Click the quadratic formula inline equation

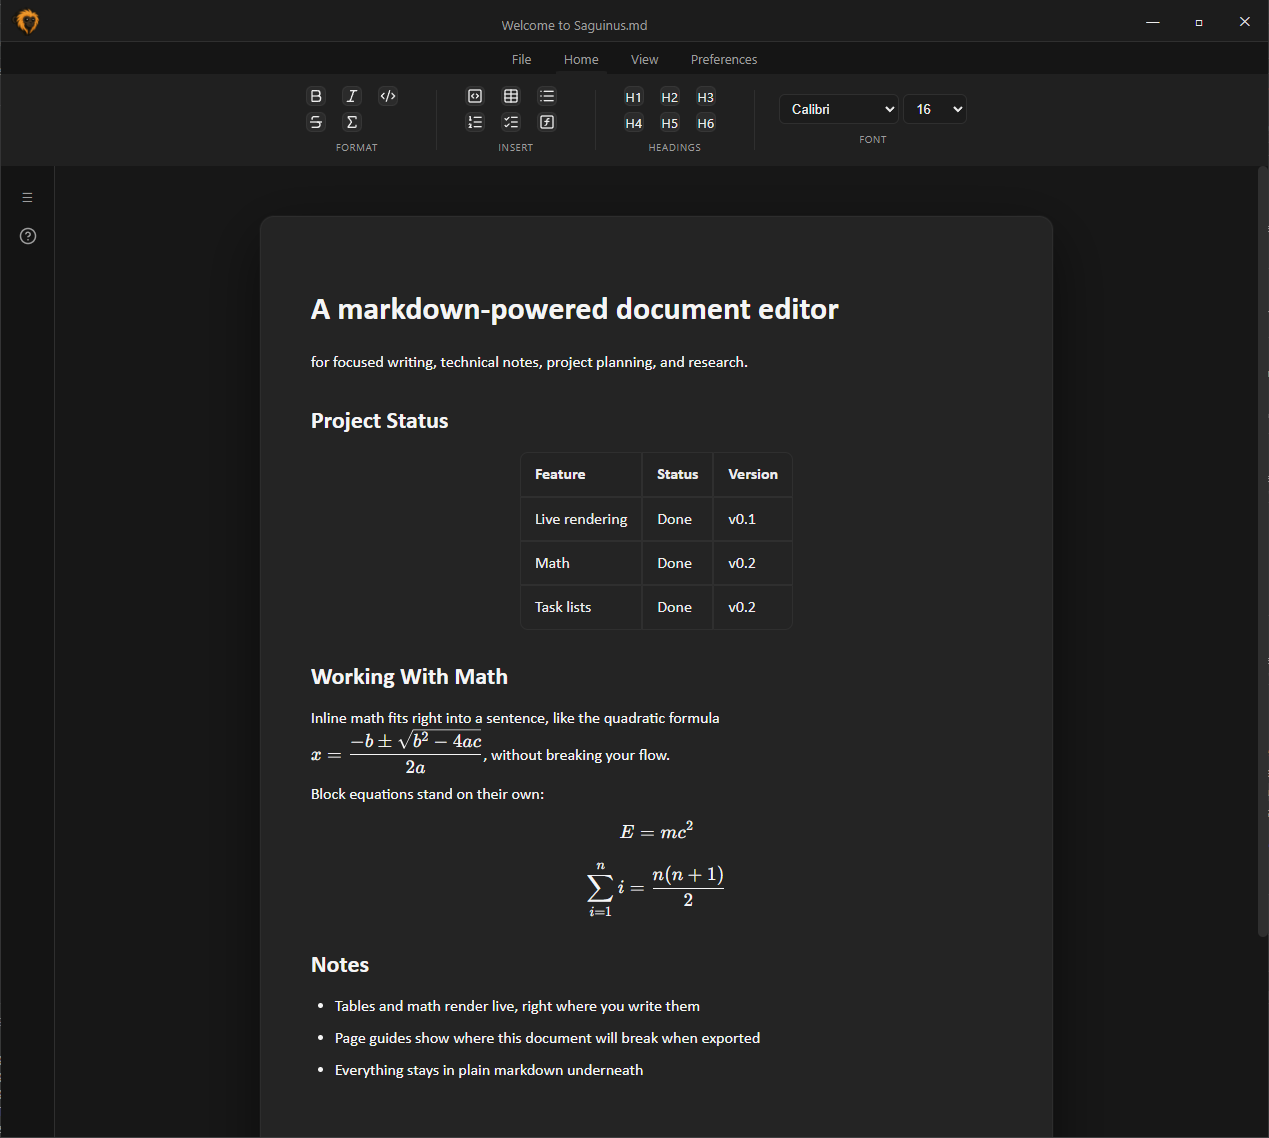tap(397, 754)
